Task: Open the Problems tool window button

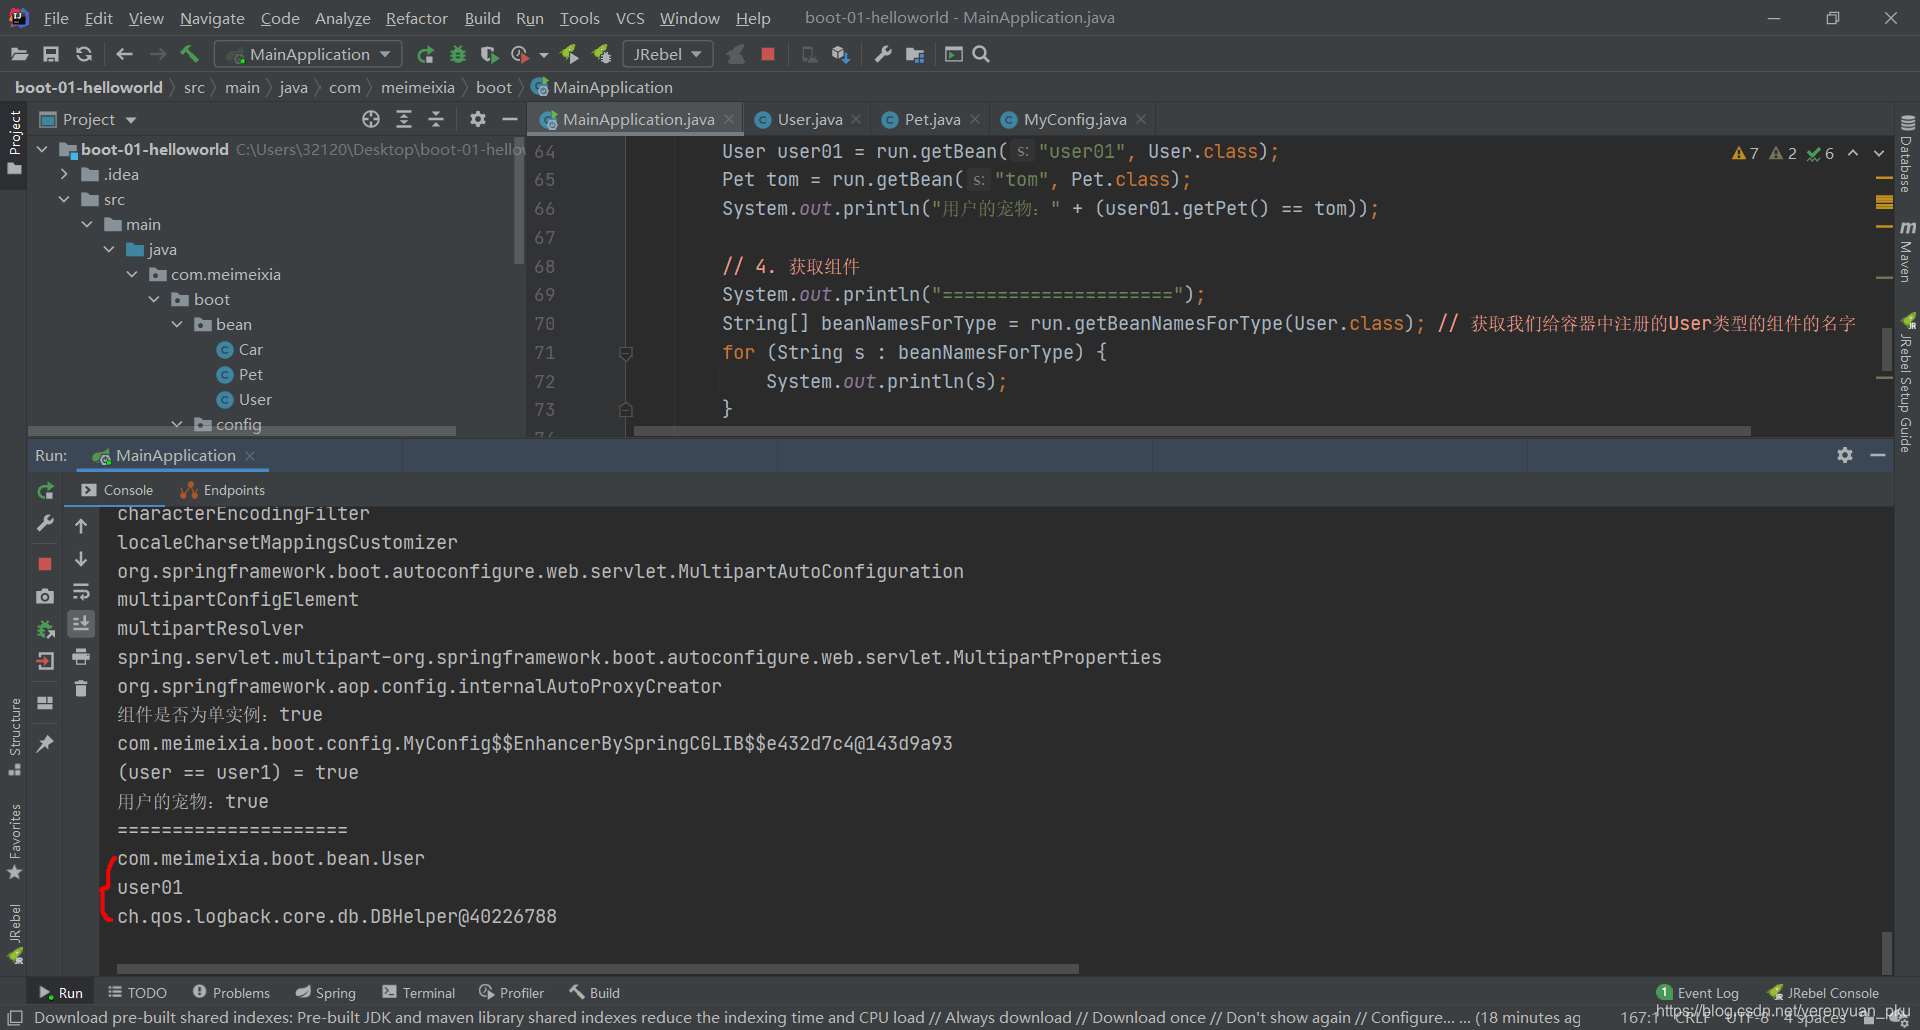Action: 231,993
